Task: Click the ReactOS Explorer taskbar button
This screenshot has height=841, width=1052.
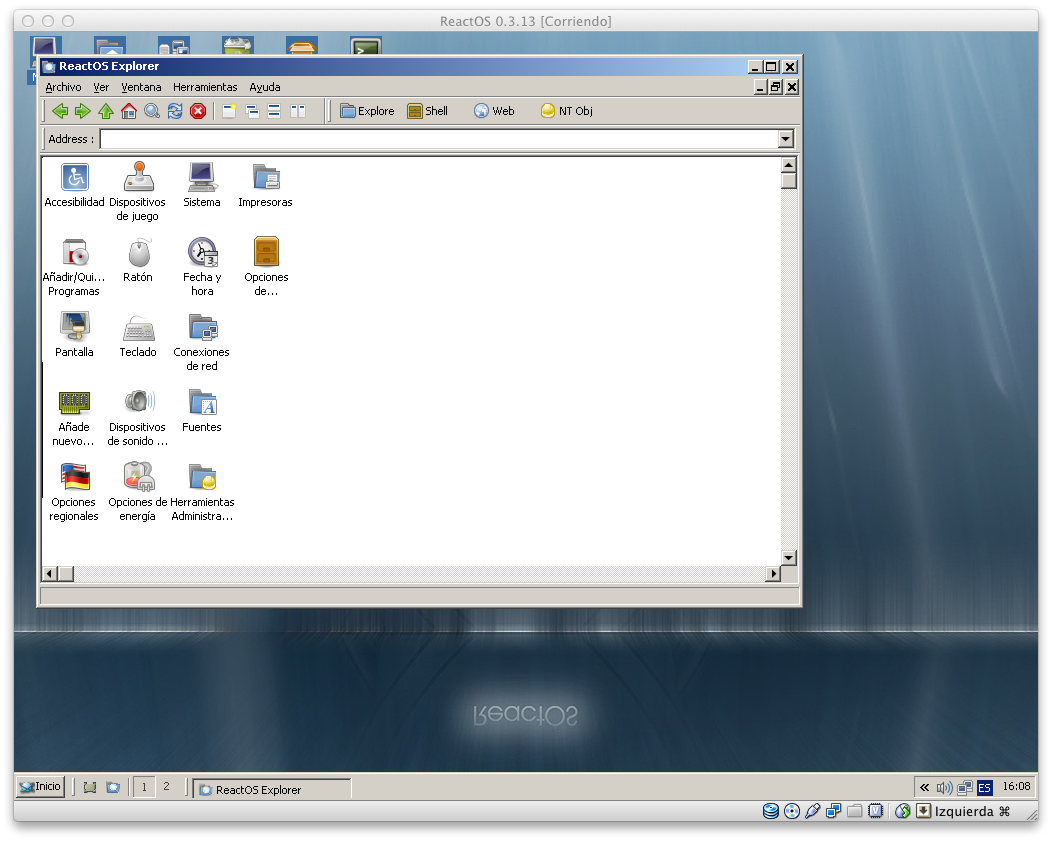Action: (x=272, y=789)
